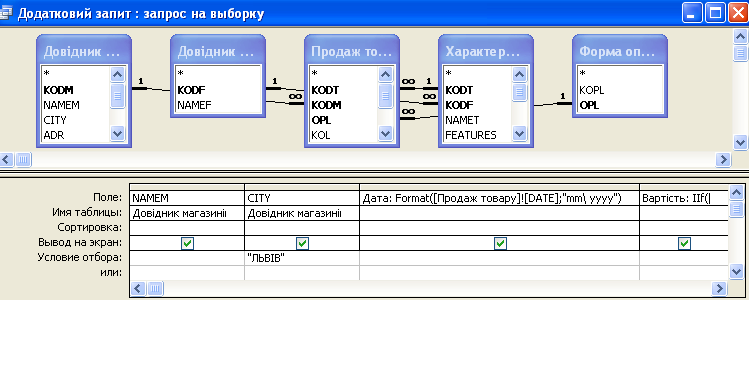Click the query window title bar icon
Image resolution: width=749 pixels, height=384 pixels.
(6, 13)
